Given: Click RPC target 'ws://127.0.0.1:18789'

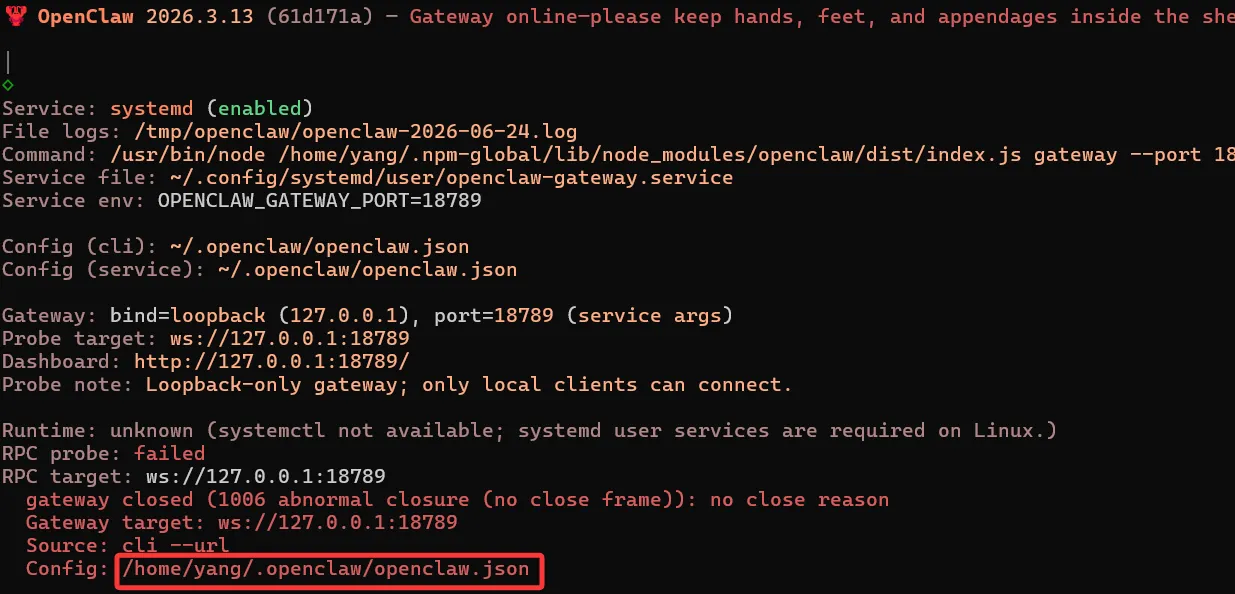Looking at the screenshot, I should coord(266,477).
